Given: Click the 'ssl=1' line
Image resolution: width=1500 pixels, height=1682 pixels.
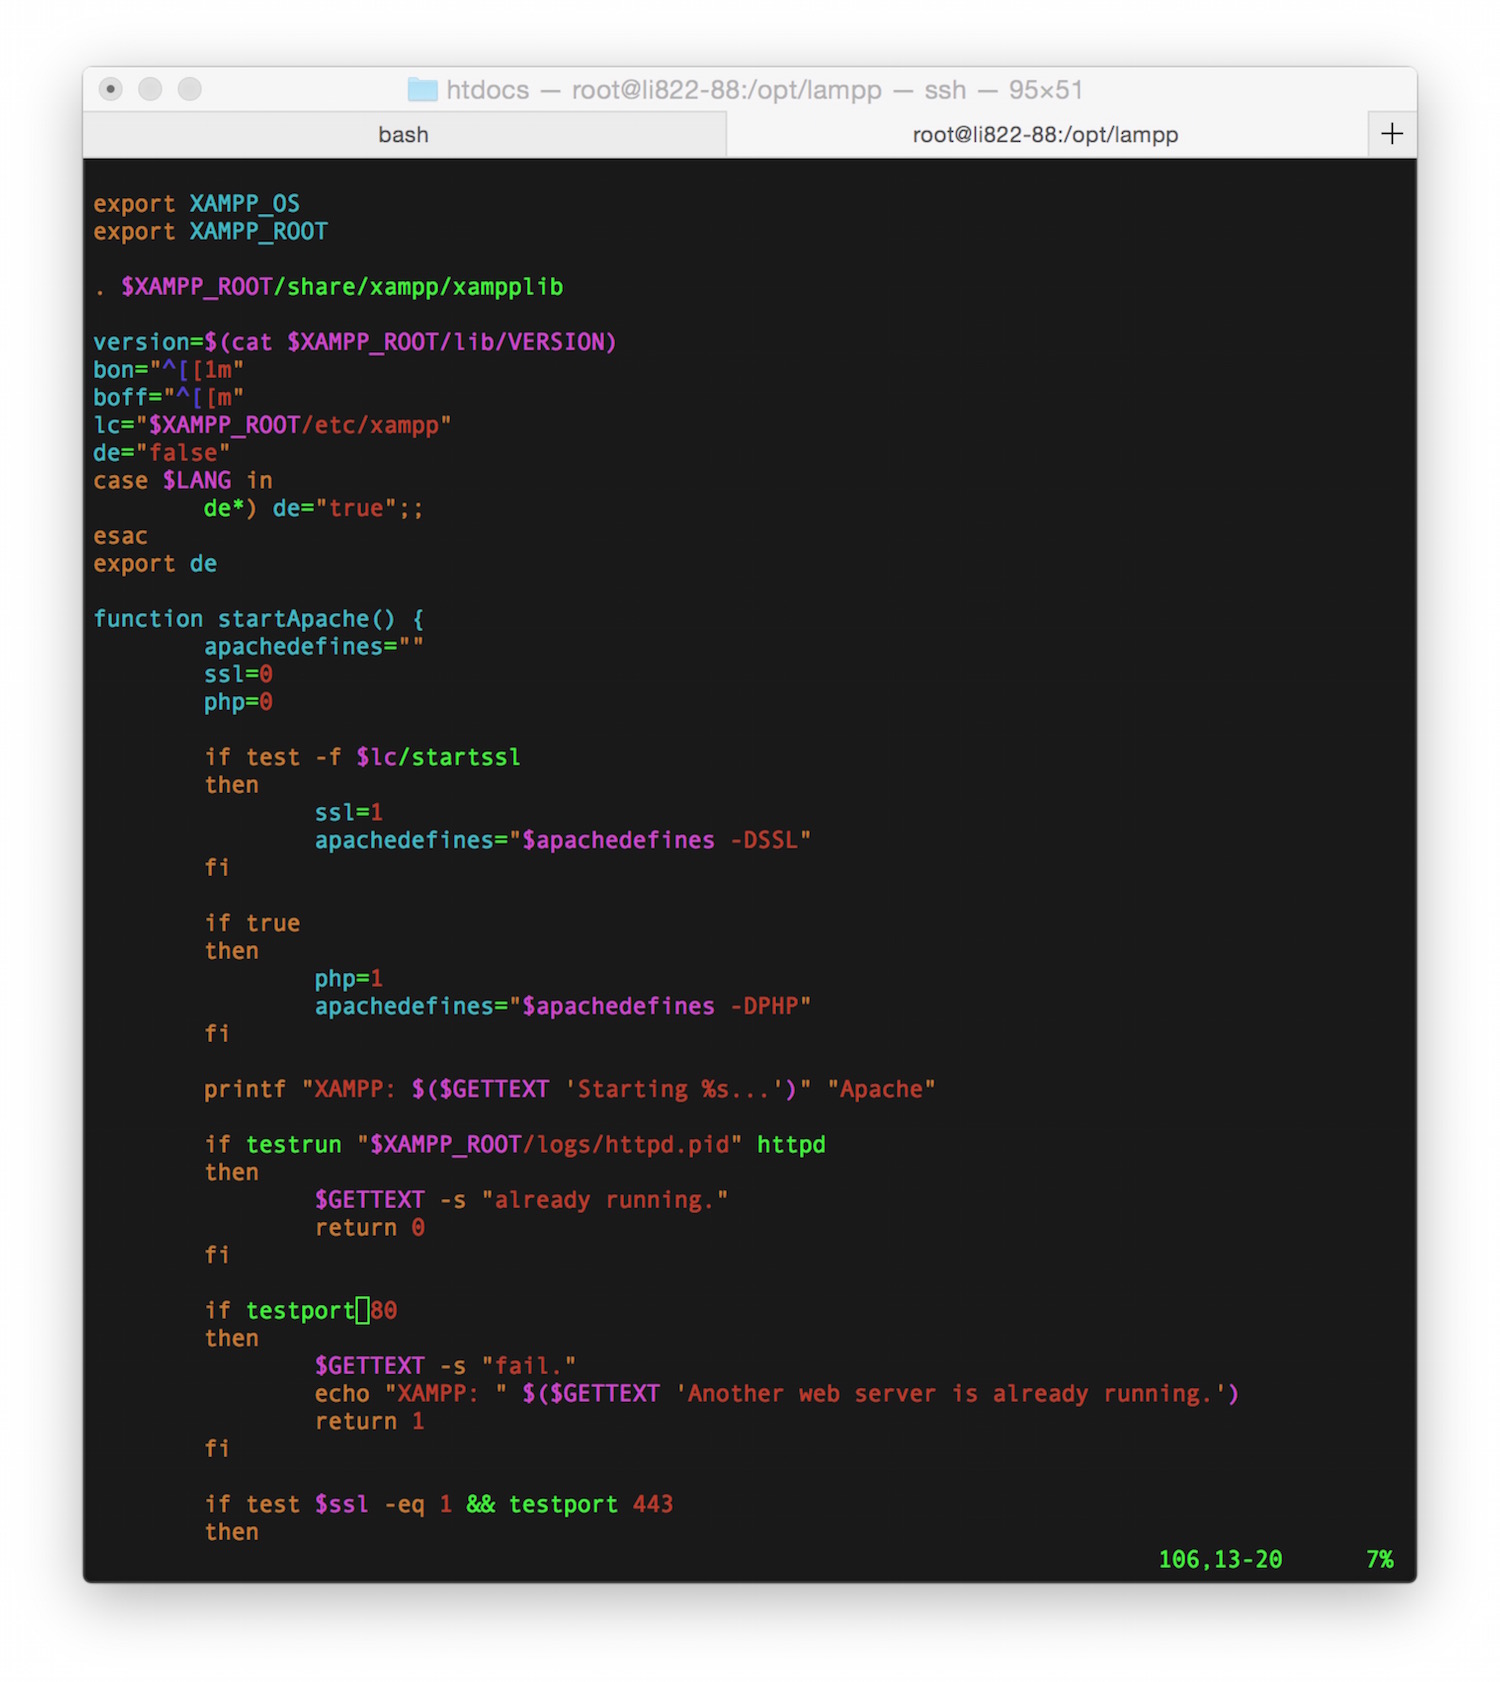Looking at the screenshot, I should pyautogui.click(x=348, y=813).
